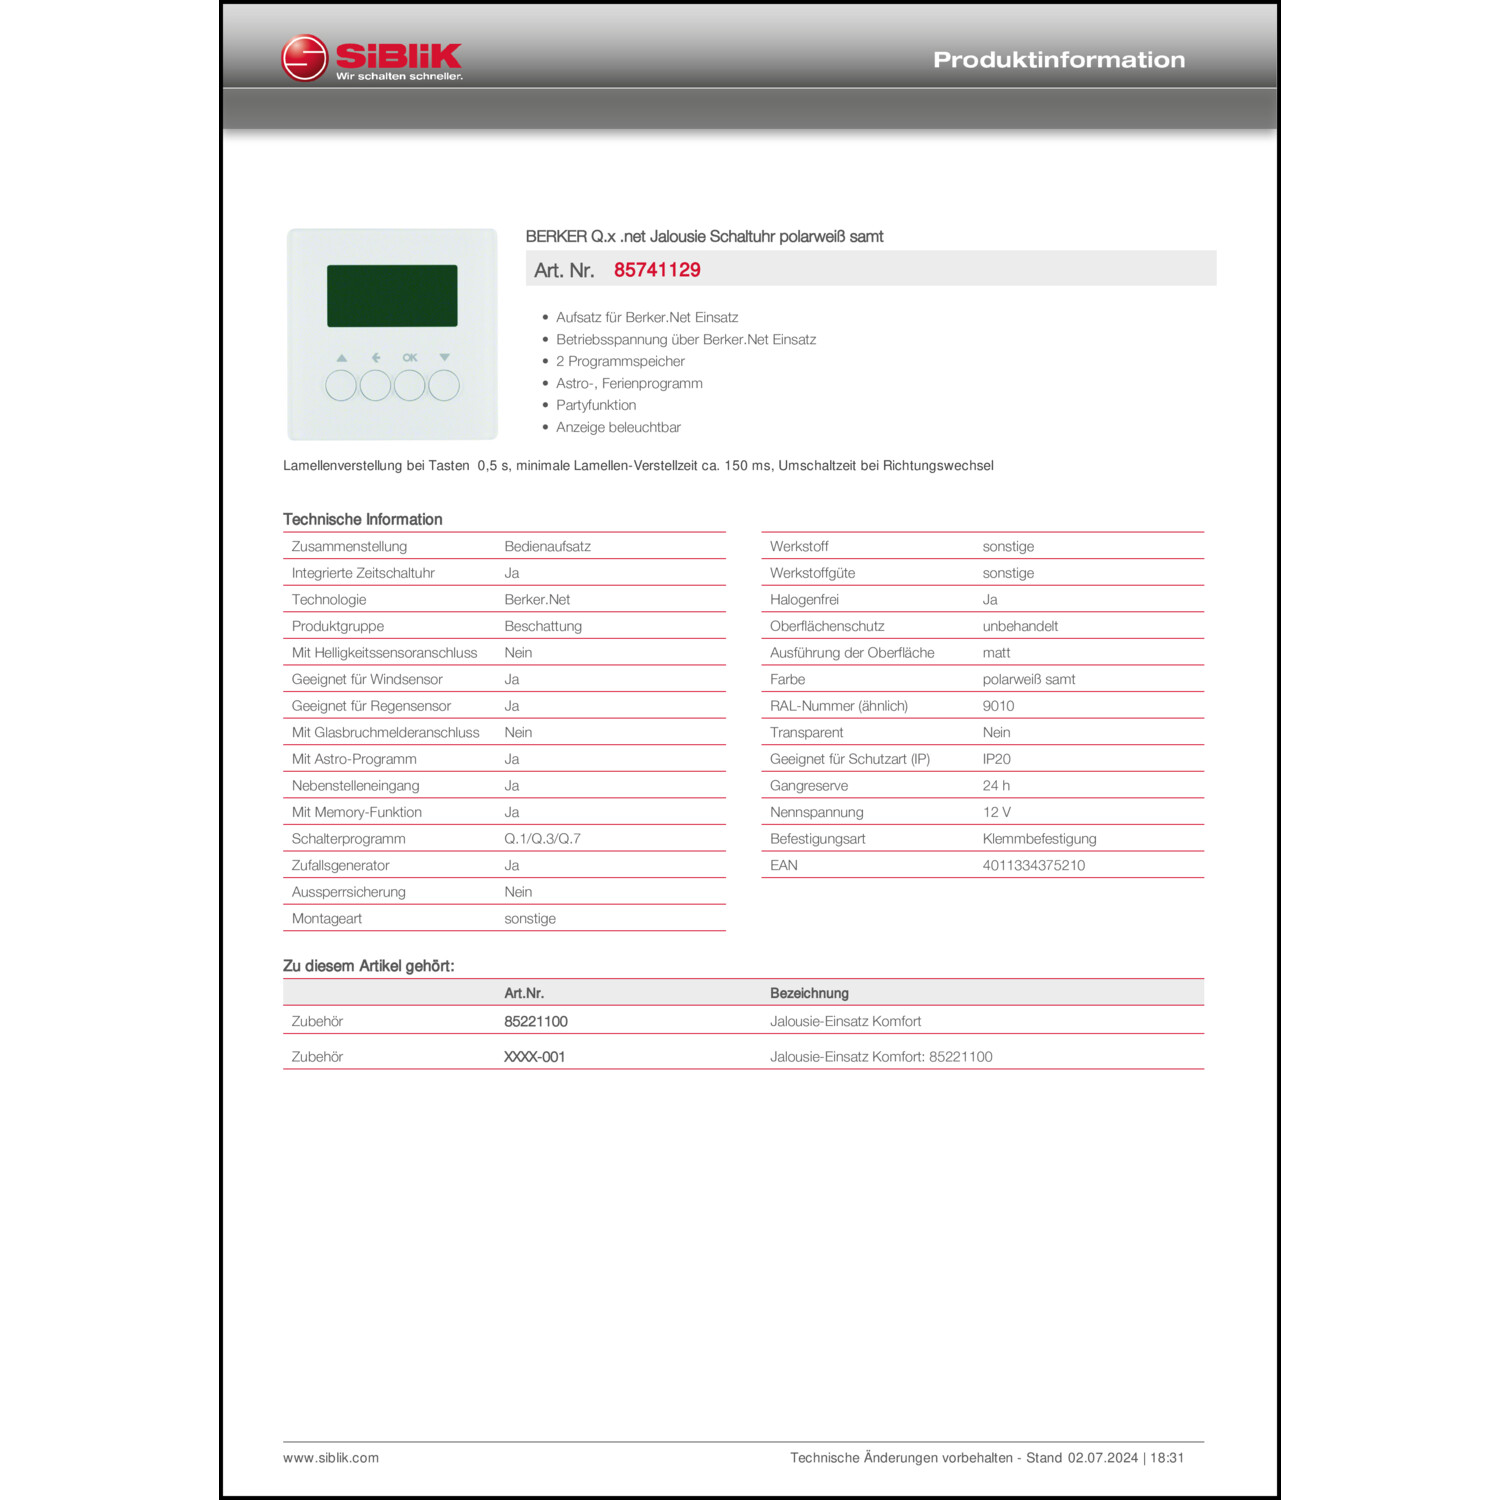Click the EAN value 4011334375210

point(1033,865)
